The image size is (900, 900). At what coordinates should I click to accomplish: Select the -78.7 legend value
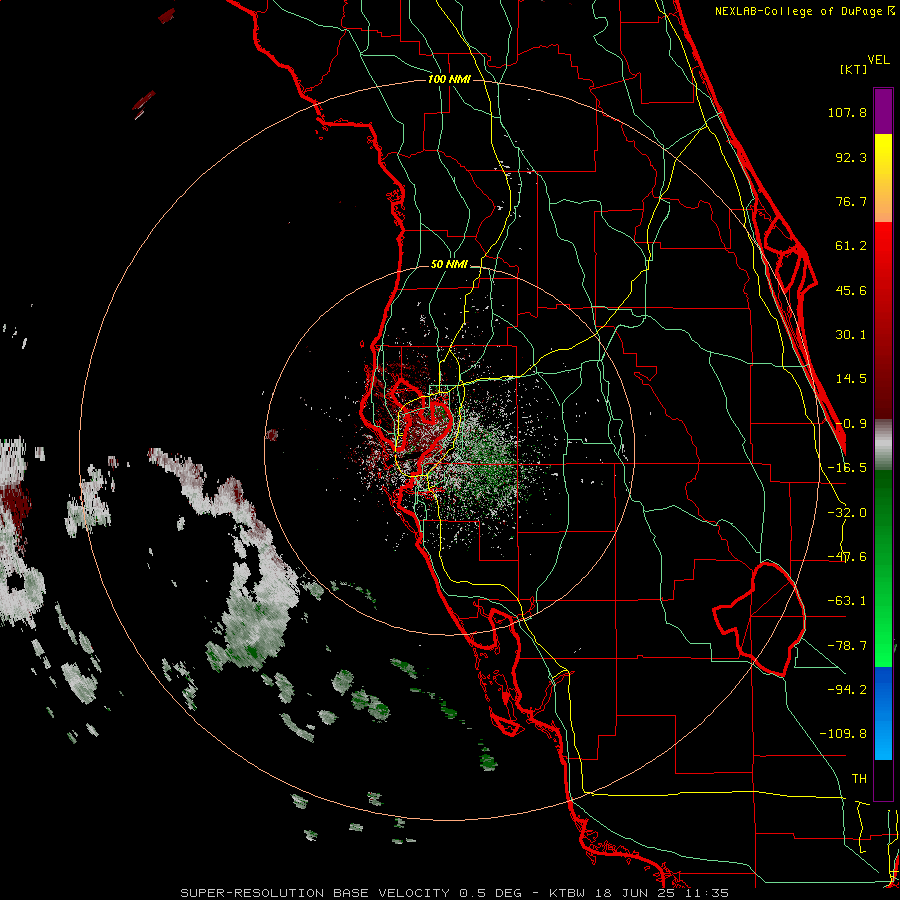(x=847, y=646)
